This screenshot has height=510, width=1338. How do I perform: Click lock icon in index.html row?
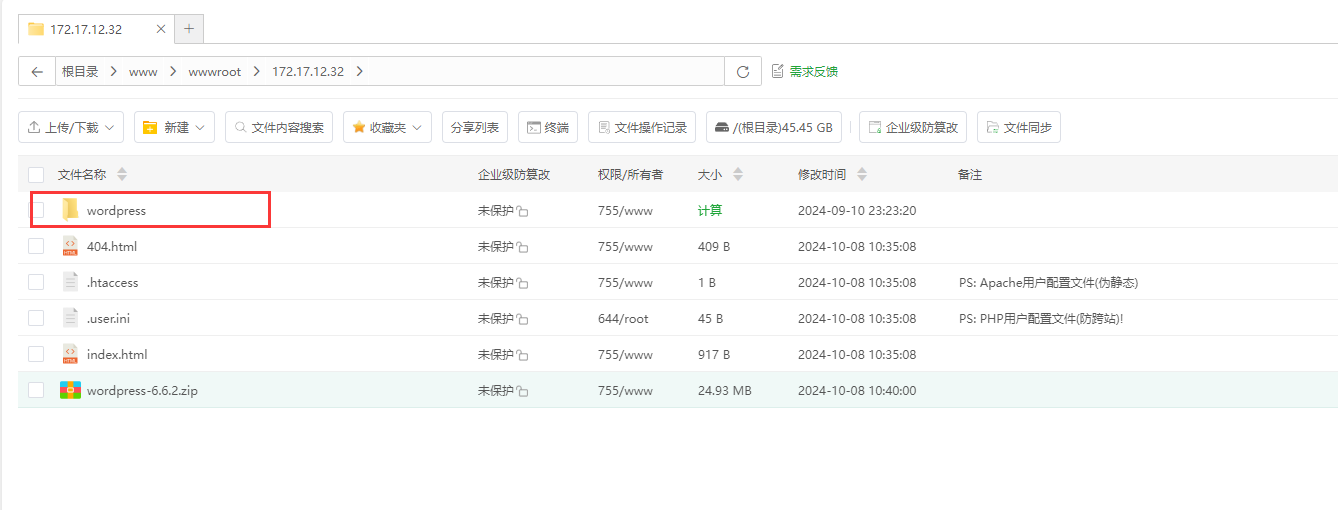point(522,355)
